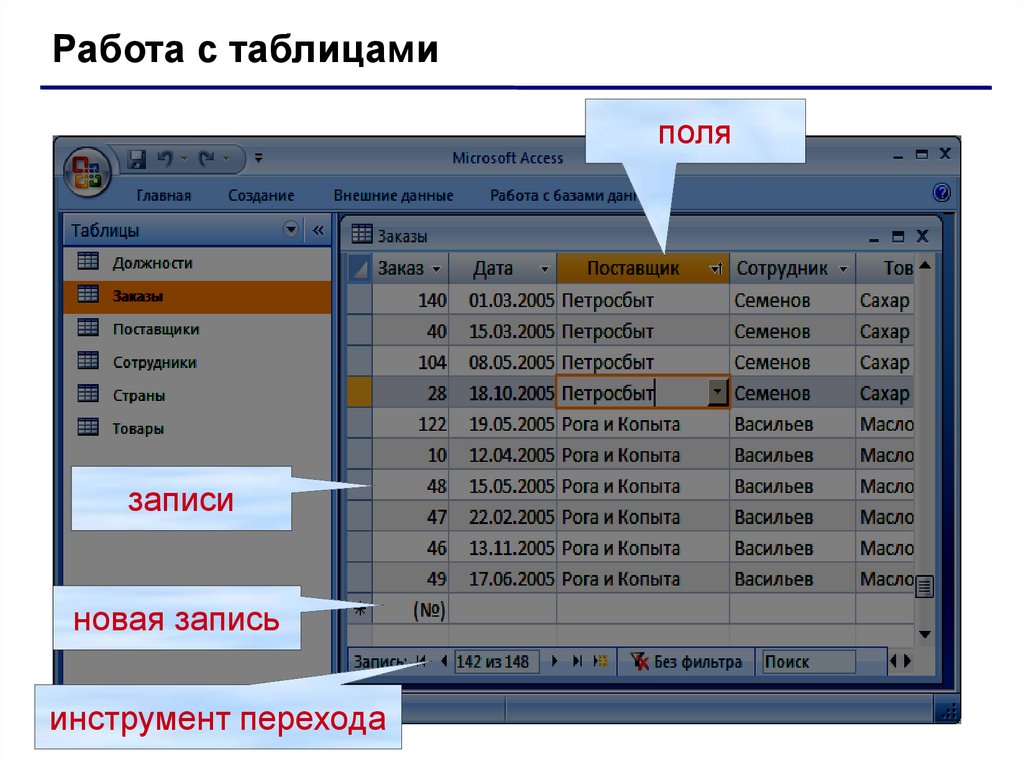The image size is (1024, 767).
Task: Click the Заказы datasheet window icon
Action: pos(362,234)
